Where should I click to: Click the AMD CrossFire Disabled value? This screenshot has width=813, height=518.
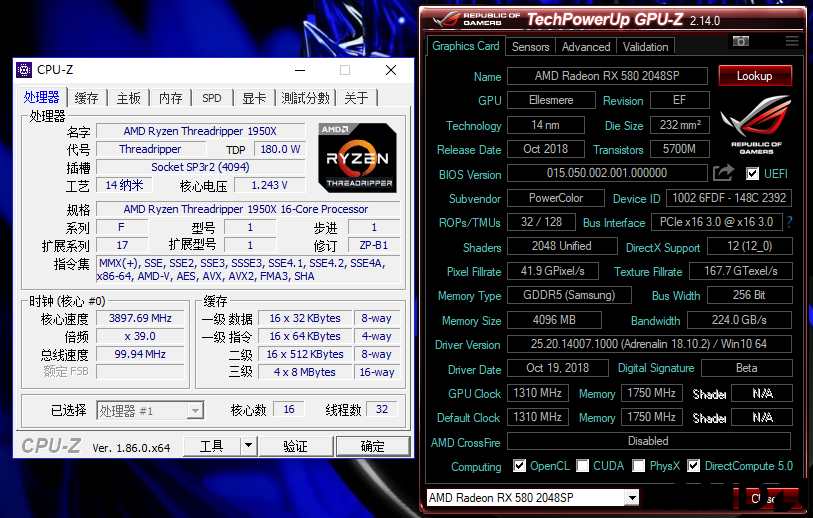coord(649,441)
